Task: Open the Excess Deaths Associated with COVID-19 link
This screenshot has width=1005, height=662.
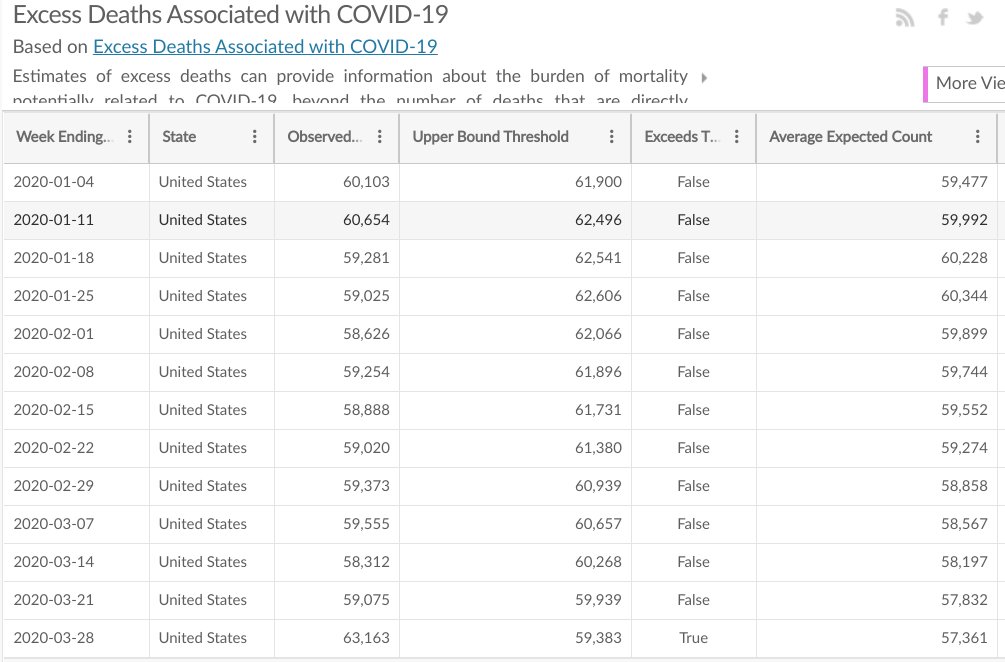Action: pyautogui.click(x=265, y=47)
